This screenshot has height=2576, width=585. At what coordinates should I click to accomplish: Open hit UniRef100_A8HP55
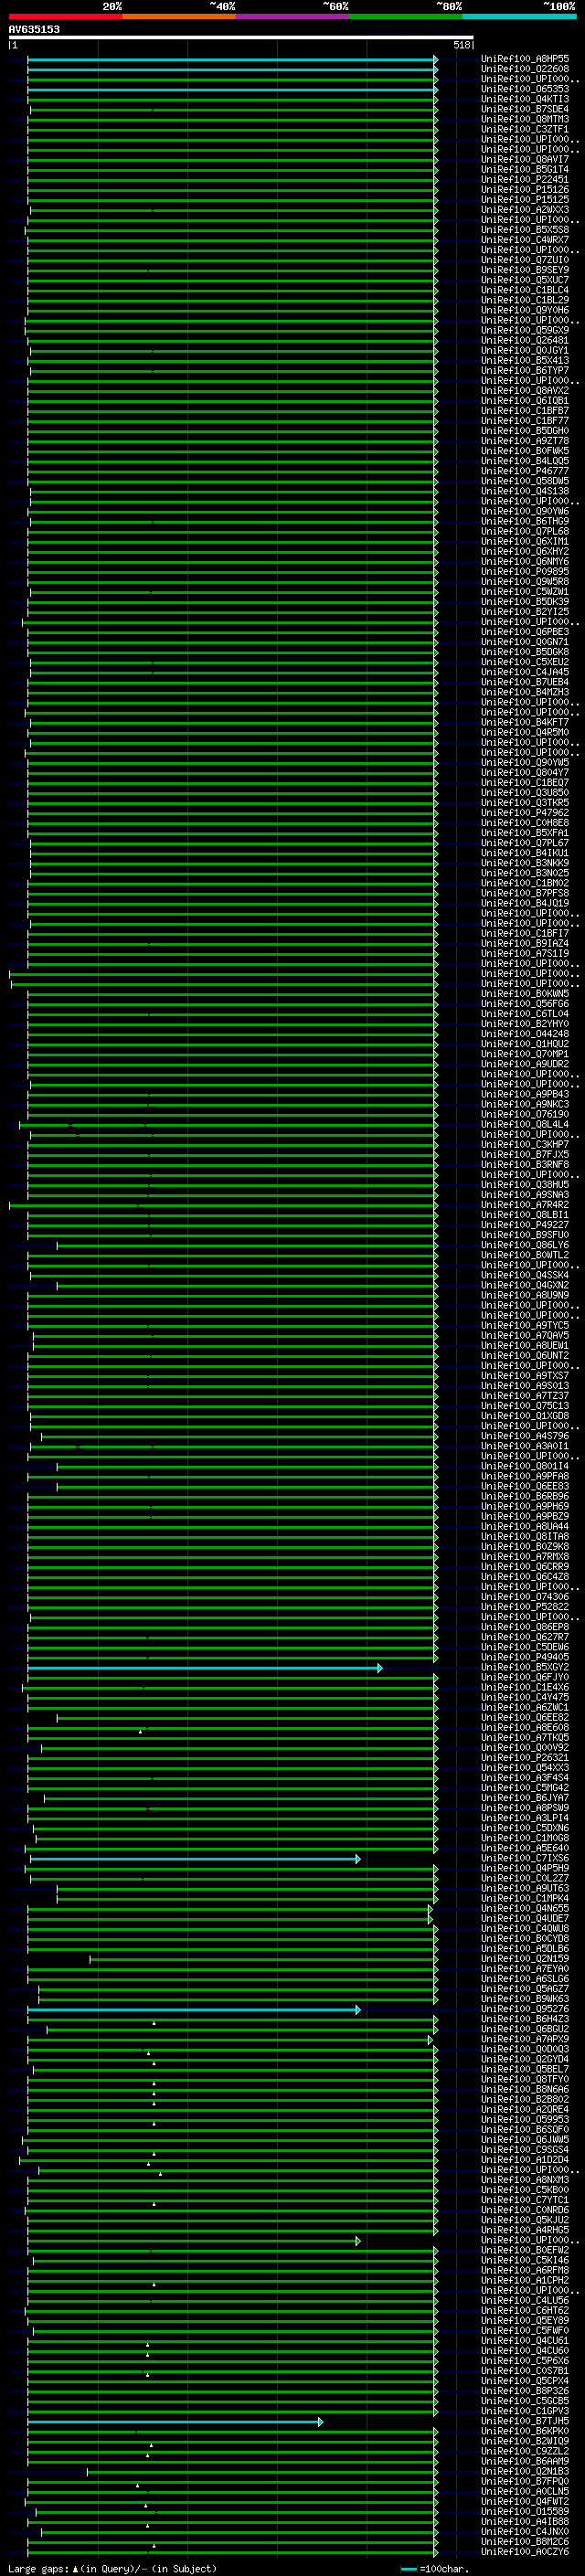click(525, 59)
